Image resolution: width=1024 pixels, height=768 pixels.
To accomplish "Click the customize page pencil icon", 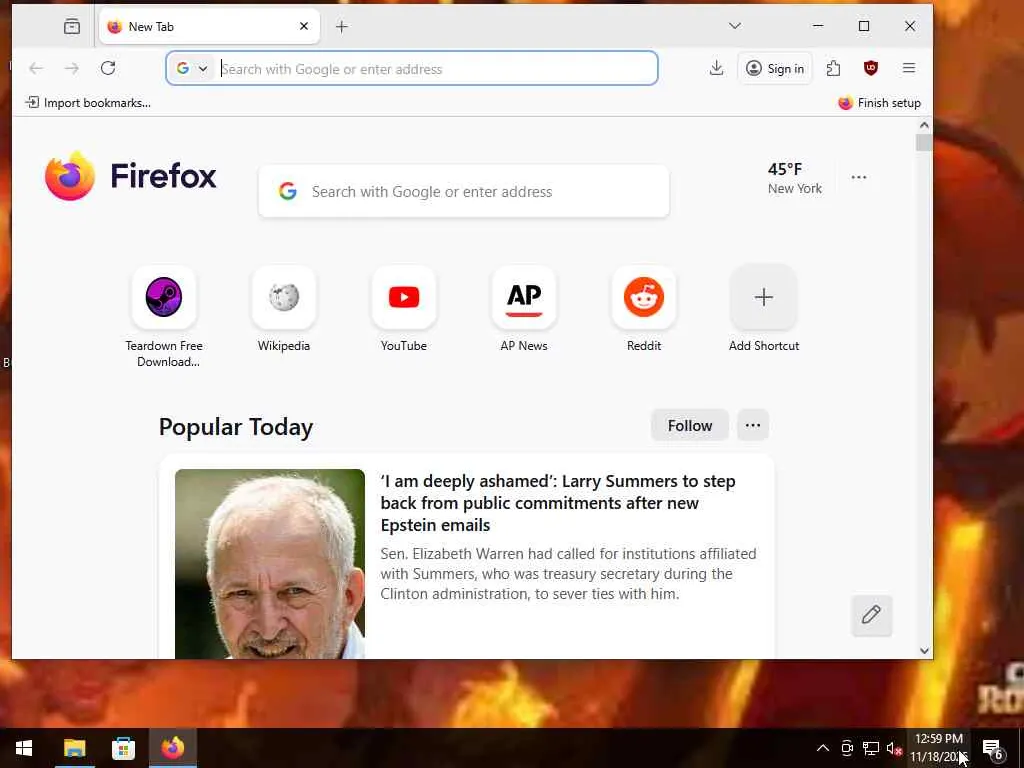I will pos(871,615).
